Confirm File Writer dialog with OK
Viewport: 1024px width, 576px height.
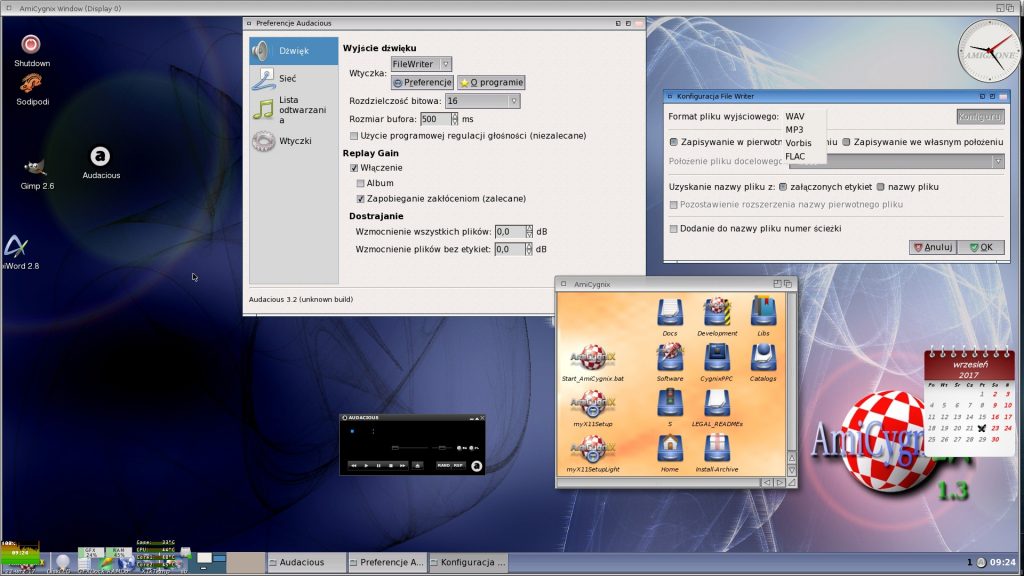pyautogui.click(x=981, y=248)
